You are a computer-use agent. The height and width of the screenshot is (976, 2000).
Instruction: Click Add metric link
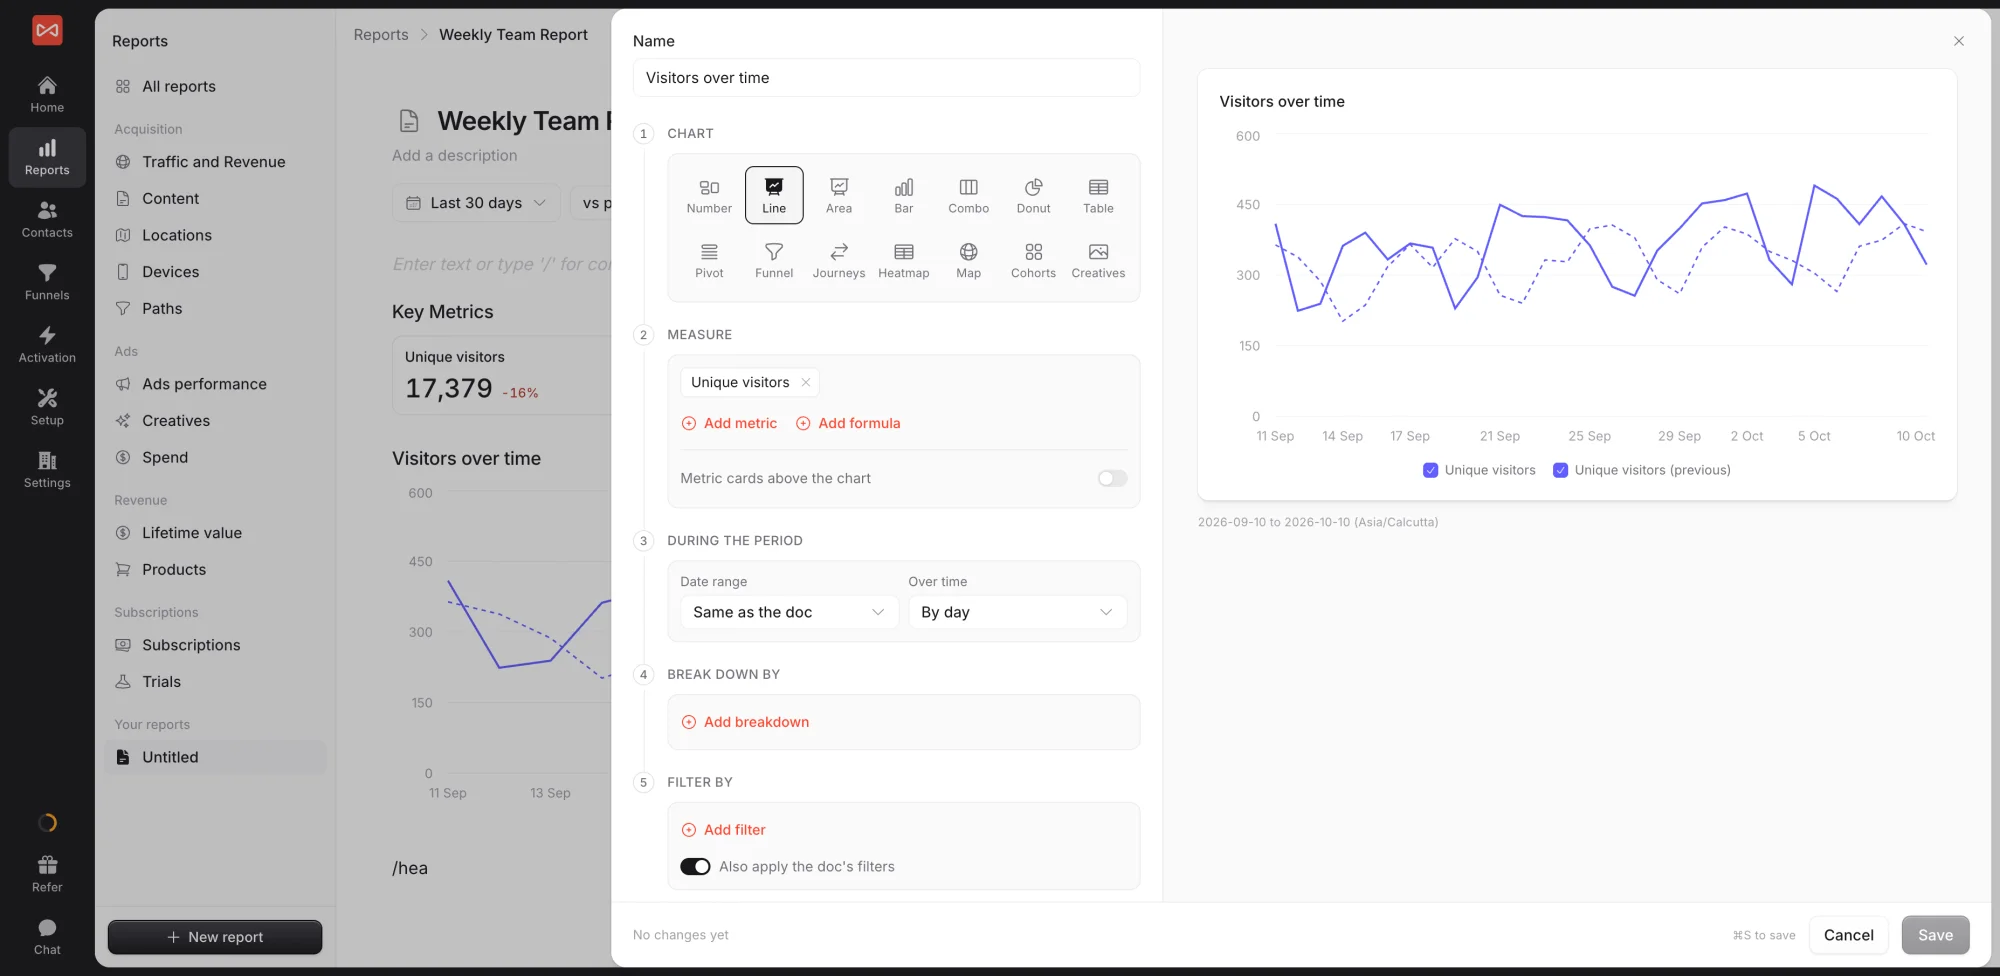(729, 423)
